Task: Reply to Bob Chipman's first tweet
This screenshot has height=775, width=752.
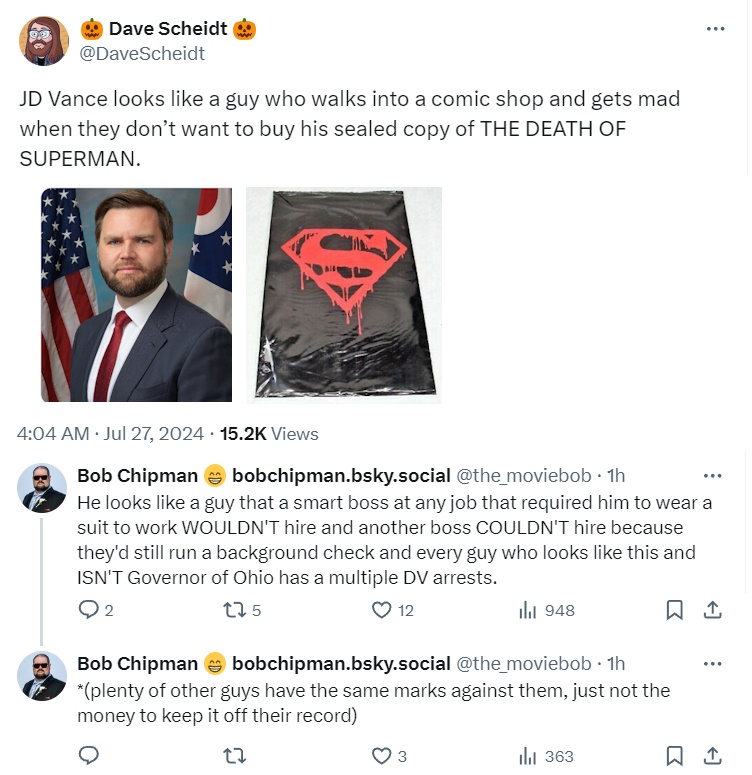Action: pos(88,610)
